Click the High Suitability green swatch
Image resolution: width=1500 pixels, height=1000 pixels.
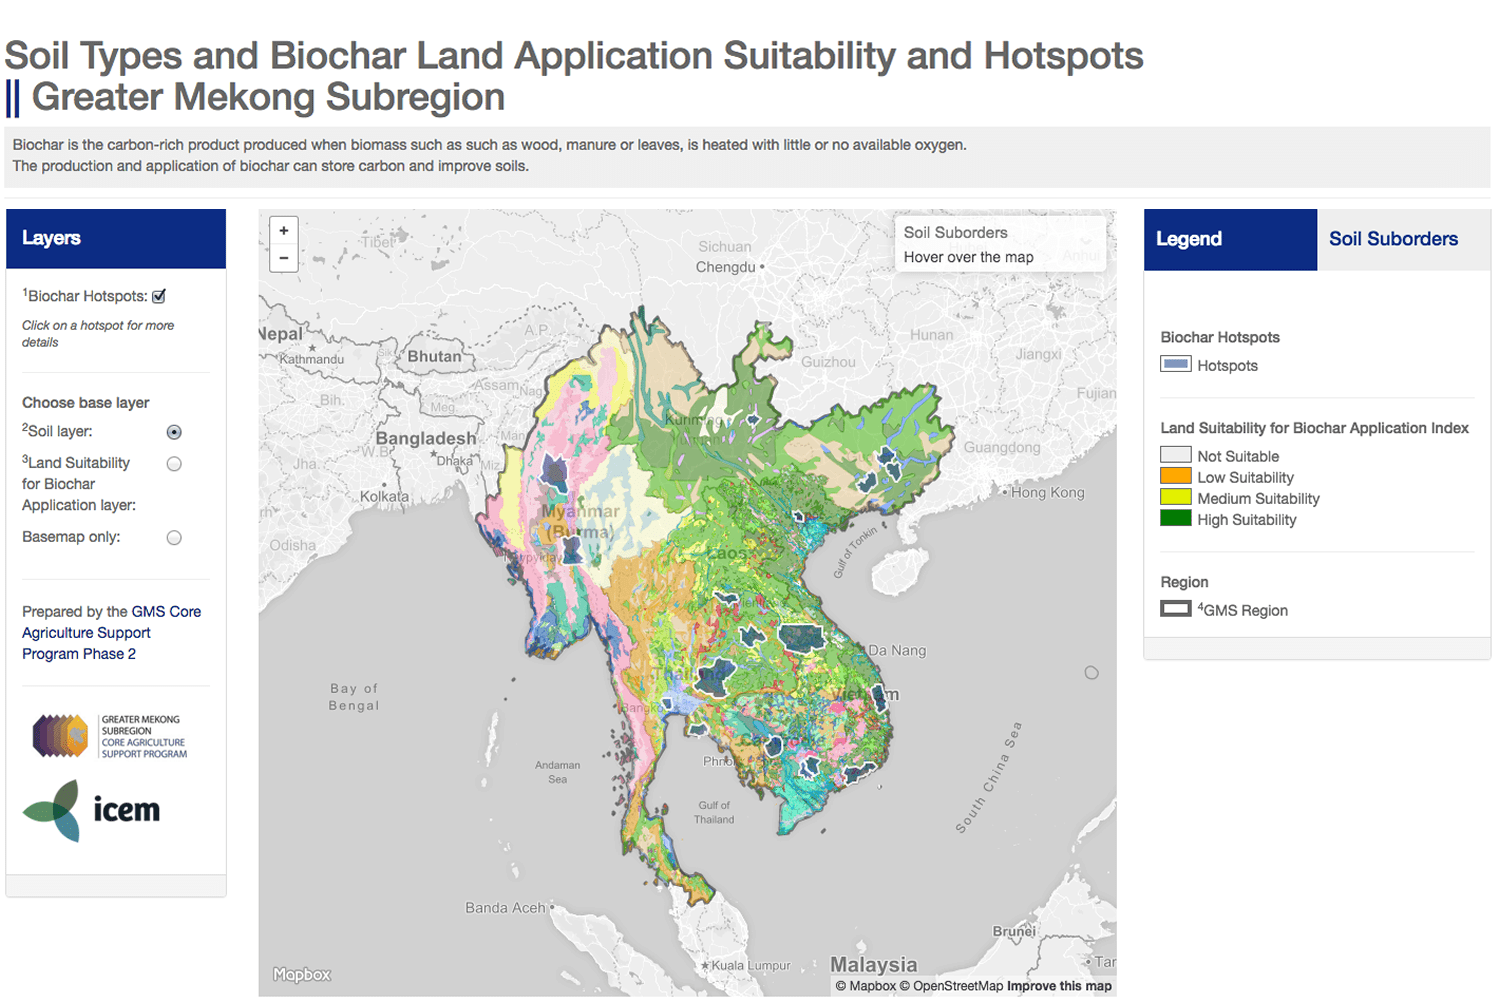tap(1175, 518)
